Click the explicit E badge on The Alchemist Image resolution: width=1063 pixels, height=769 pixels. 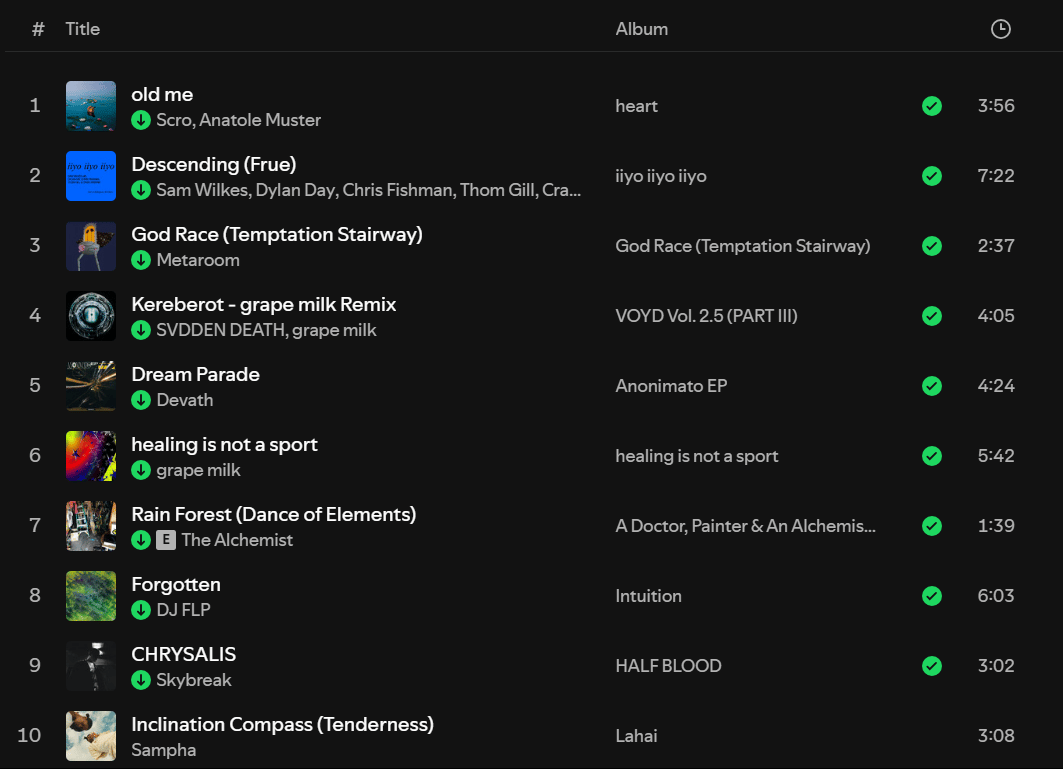[166, 540]
